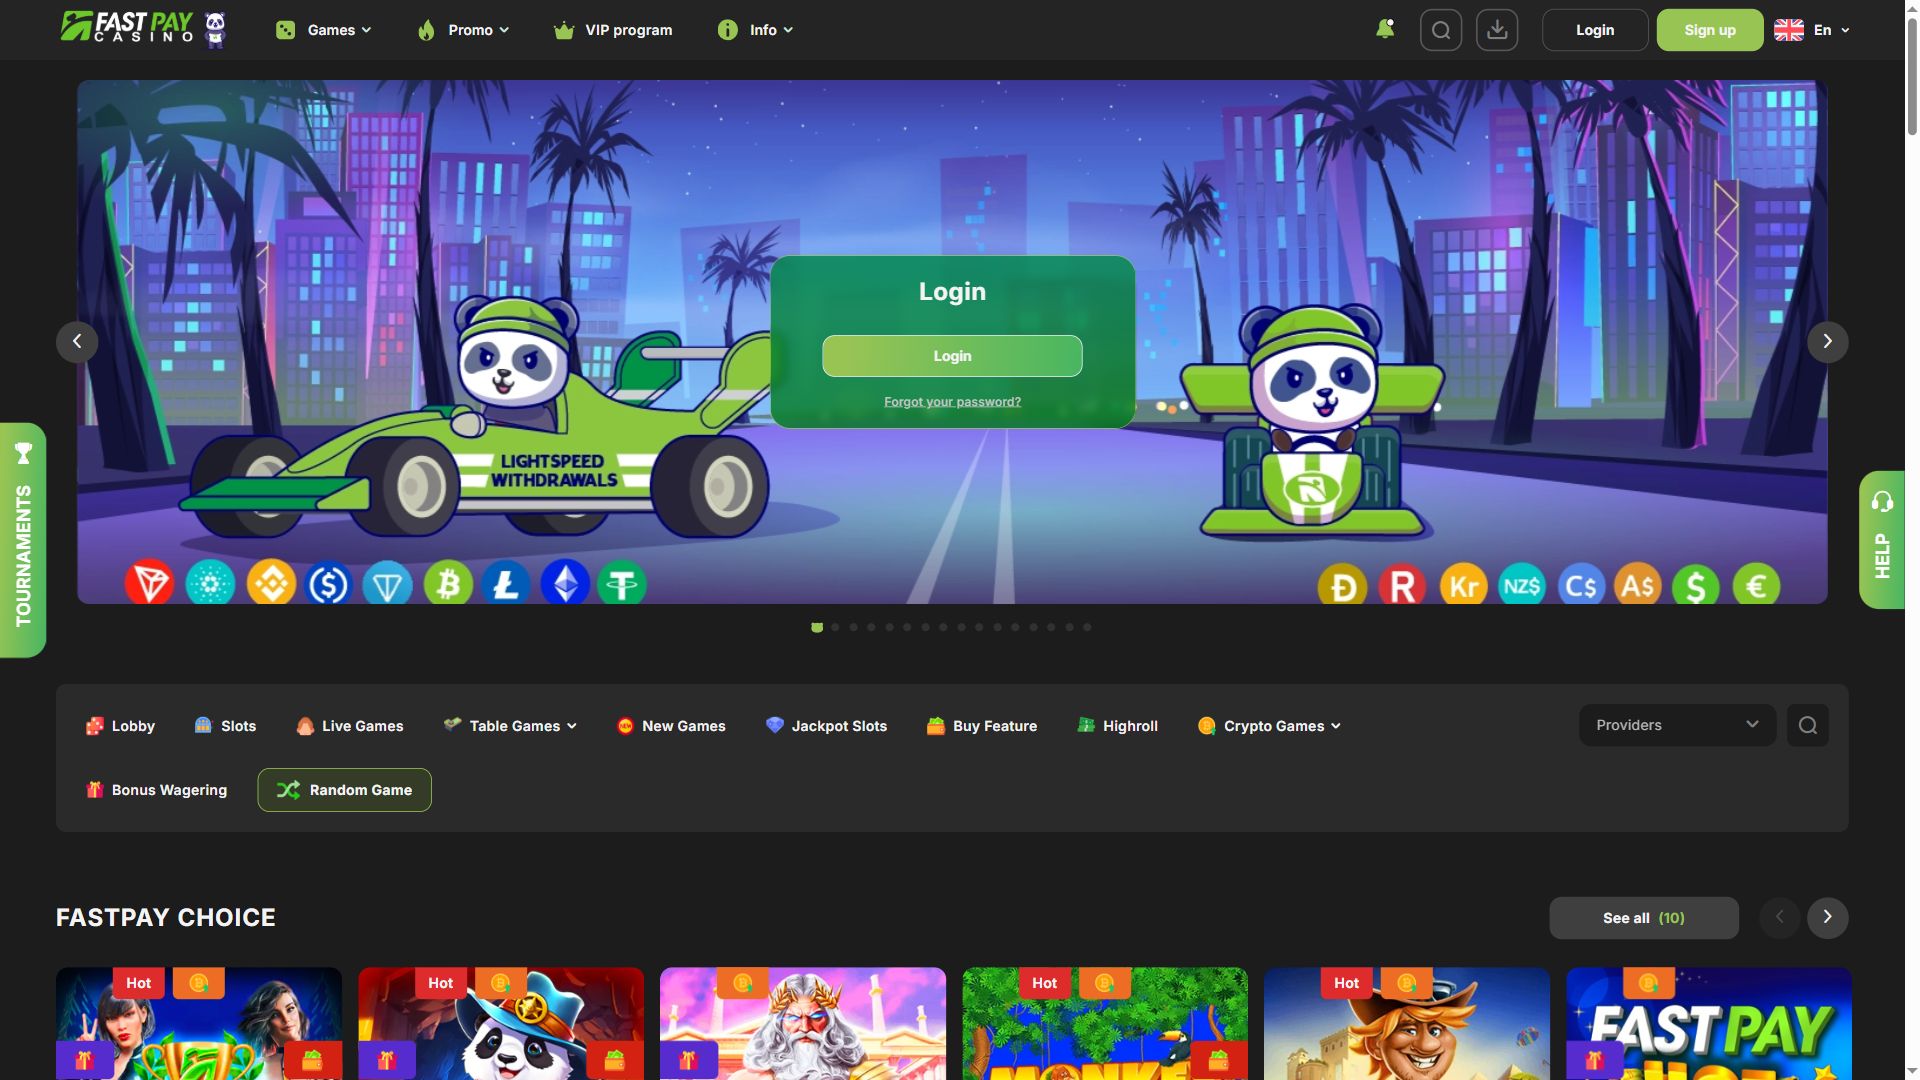Open the VIP program page
The width and height of the screenshot is (1920, 1080).
[613, 30]
